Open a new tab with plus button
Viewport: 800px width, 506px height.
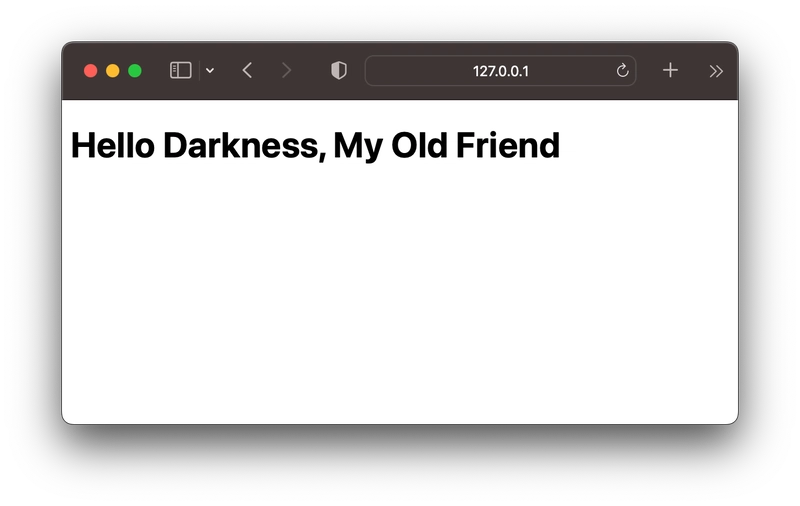coord(670,70)
